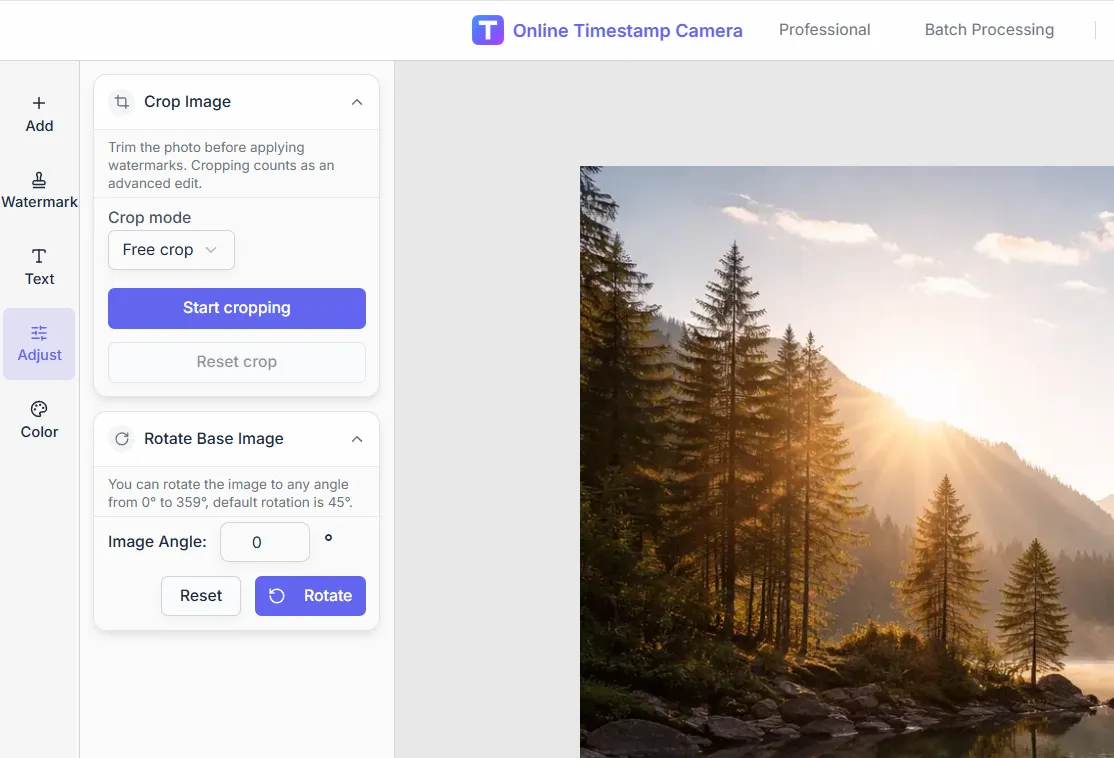Open the Free crop mode dropdown
Image resolution: width=1114 pixels, height=758 pixels.
click(x=171, y=250)
